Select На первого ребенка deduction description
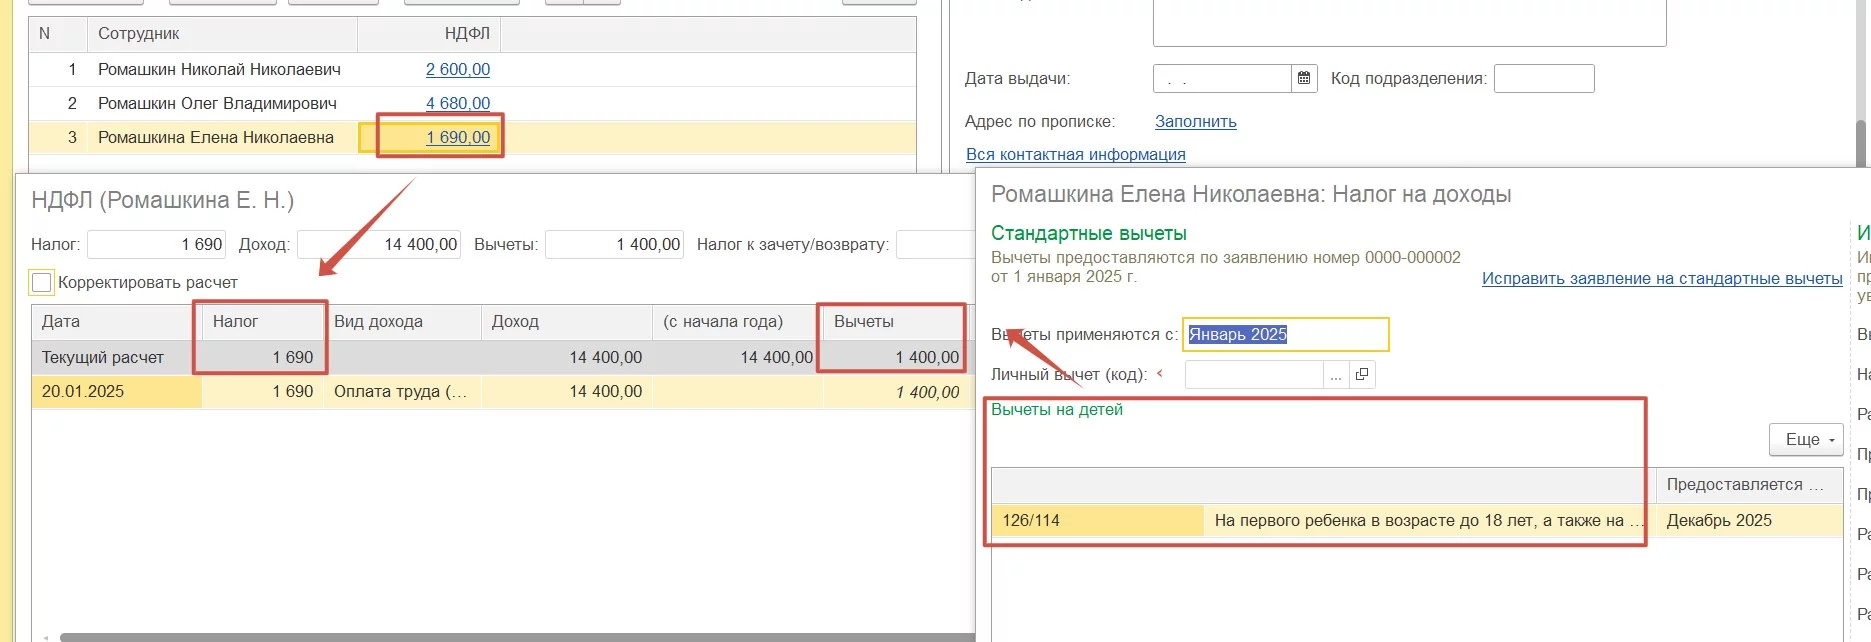Viewport: 1871px width, 642px height. pyautogui.click(x=1430, y=520)
